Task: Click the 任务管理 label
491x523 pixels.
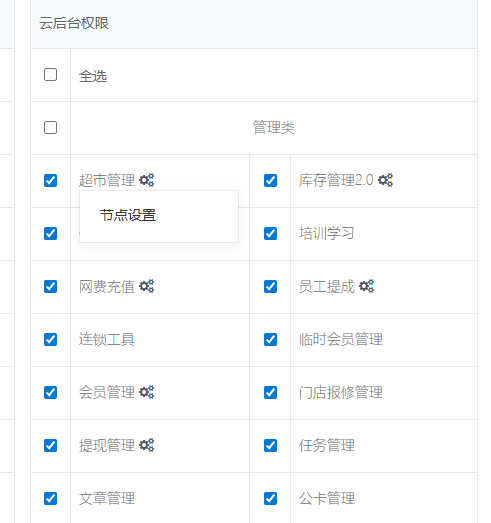Action: click(x=327, y=446)
